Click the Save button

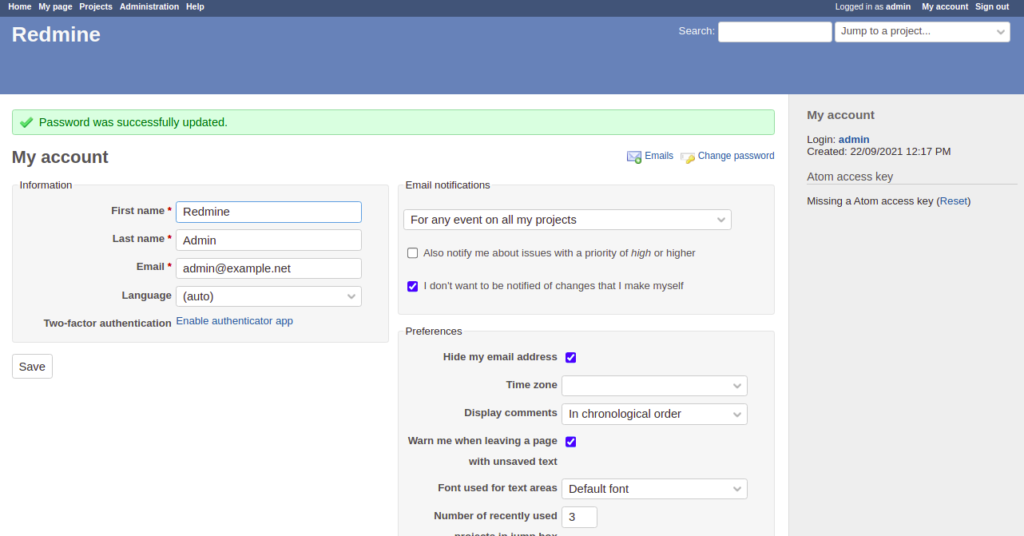tap(32, 366)
